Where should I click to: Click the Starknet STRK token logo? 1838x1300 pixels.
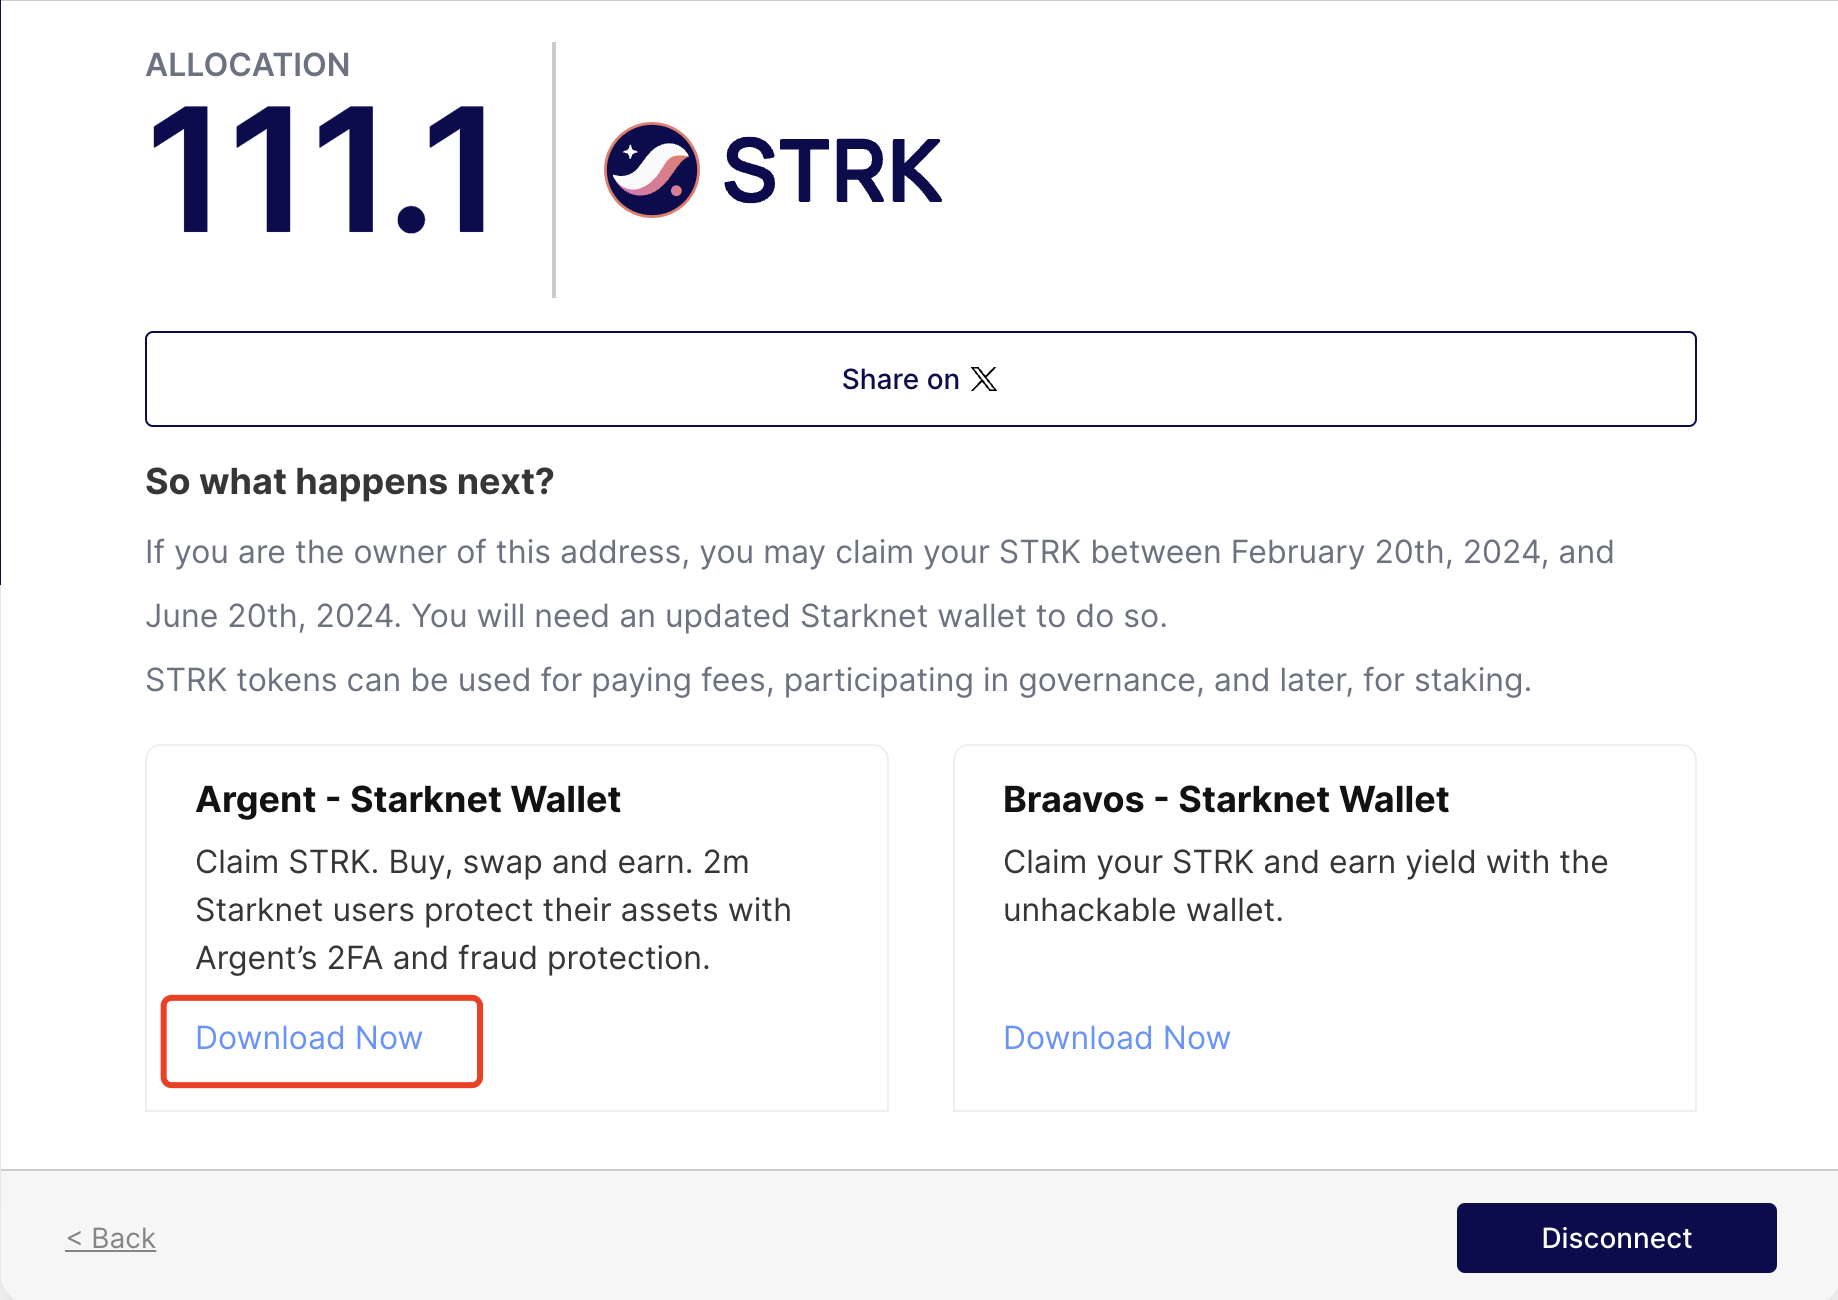click(x=651, y=170)
